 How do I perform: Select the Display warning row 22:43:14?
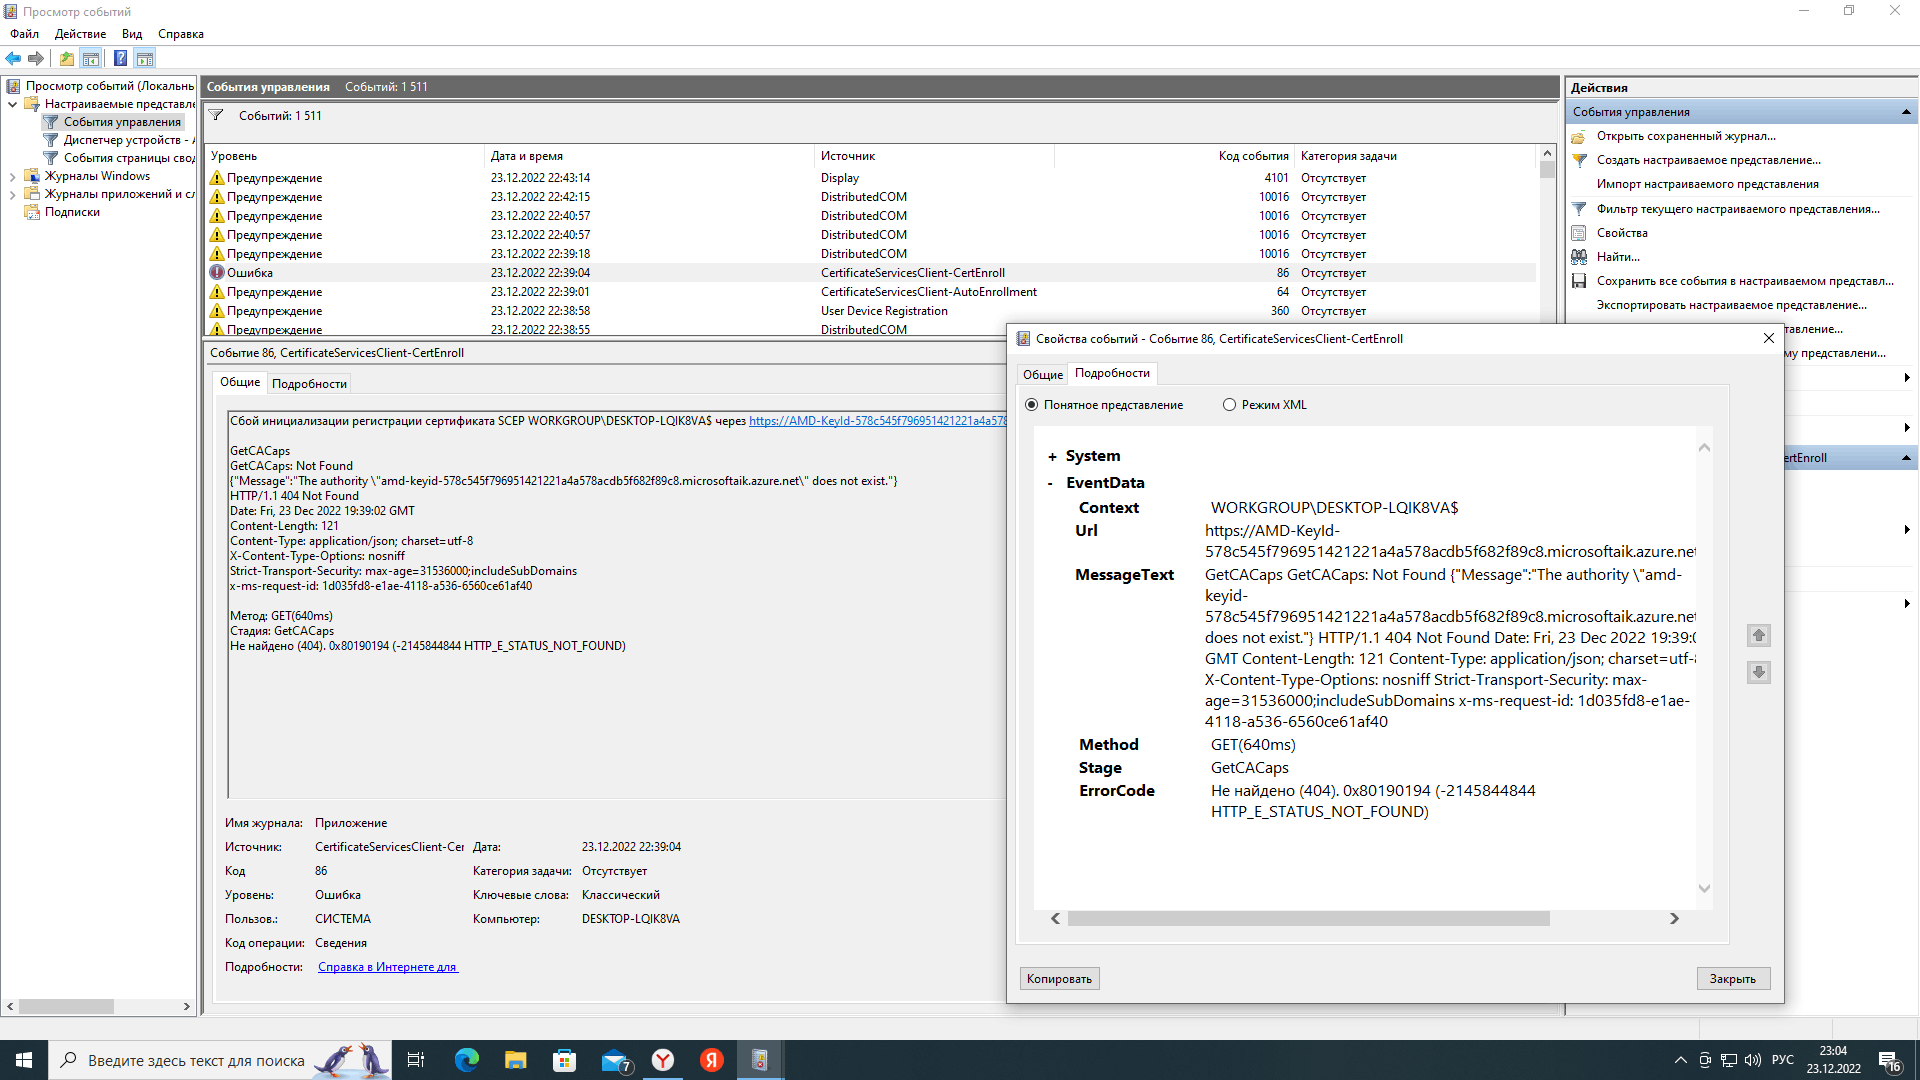870,178
